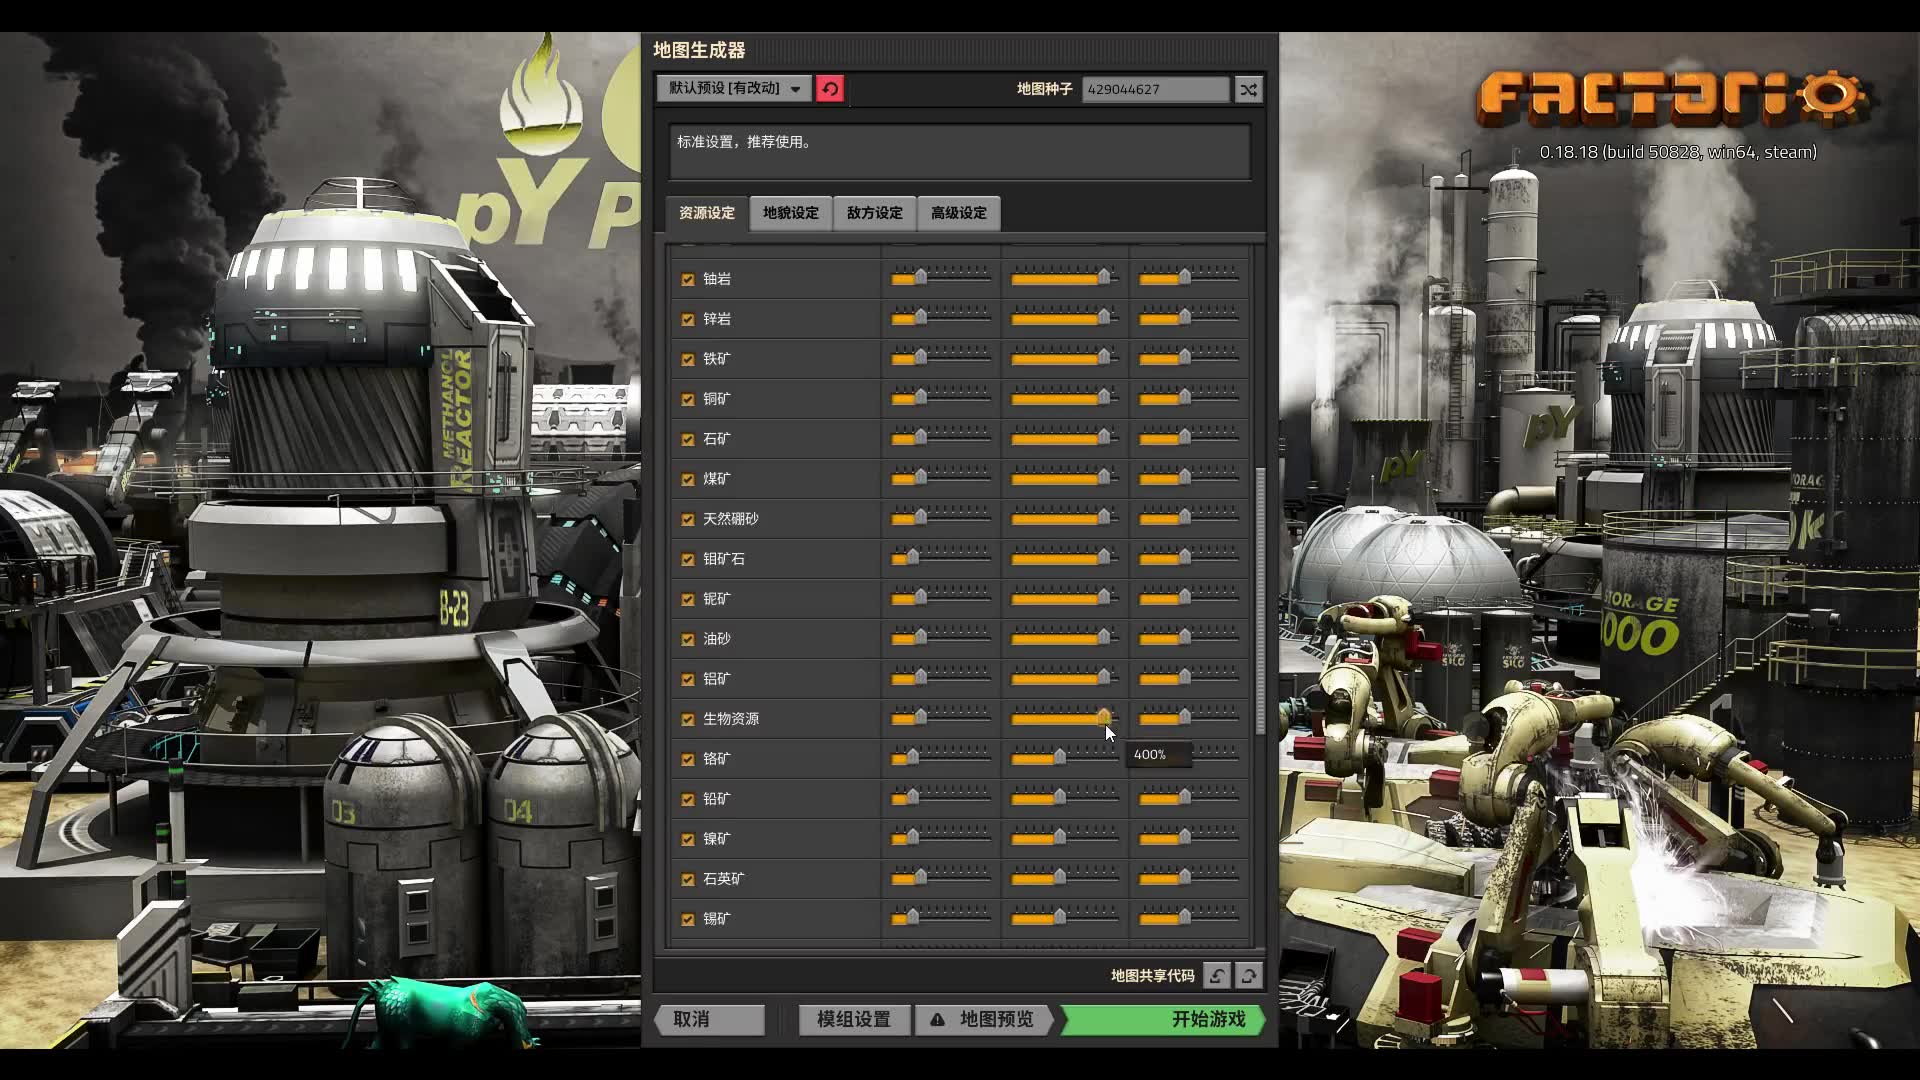Disable the 铝矿 resource checkbox
The image size is (1920, 1080).
pyautogui.click(x=688, y=680)
